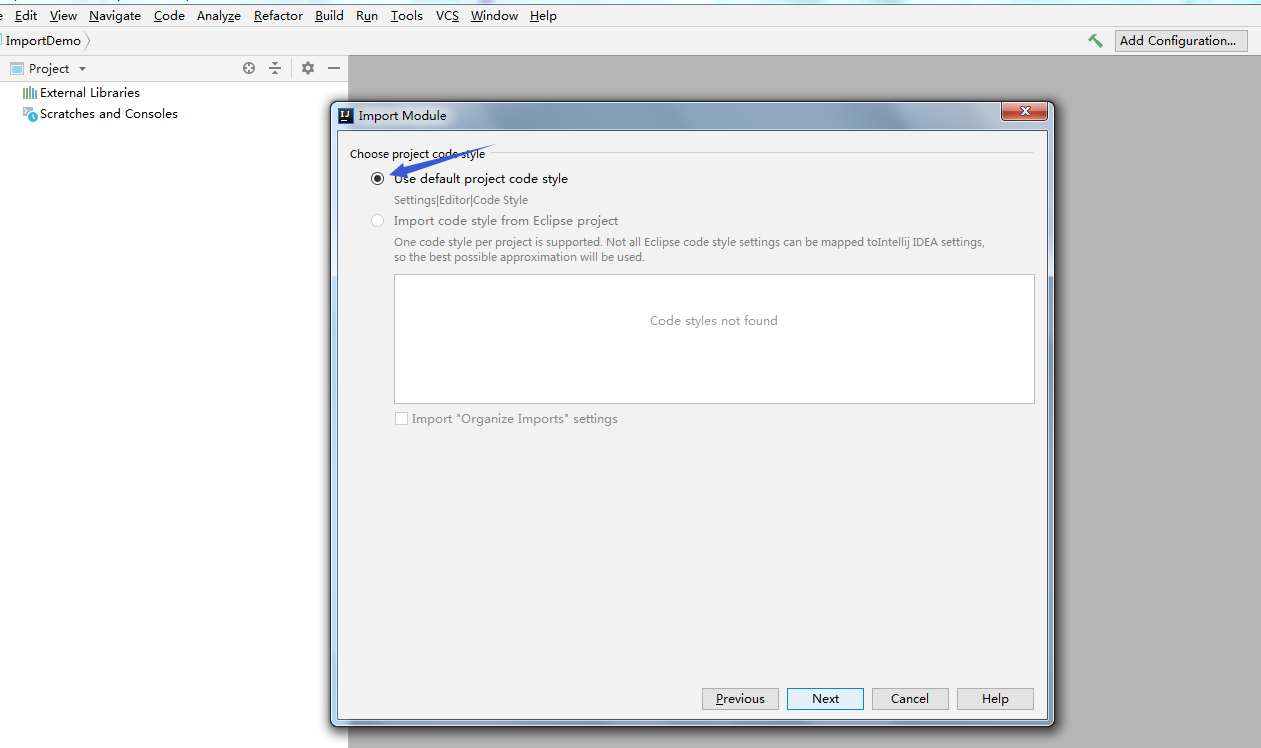Open the Window menu
The image size is (1261, 748).
(x=494, y=16)
